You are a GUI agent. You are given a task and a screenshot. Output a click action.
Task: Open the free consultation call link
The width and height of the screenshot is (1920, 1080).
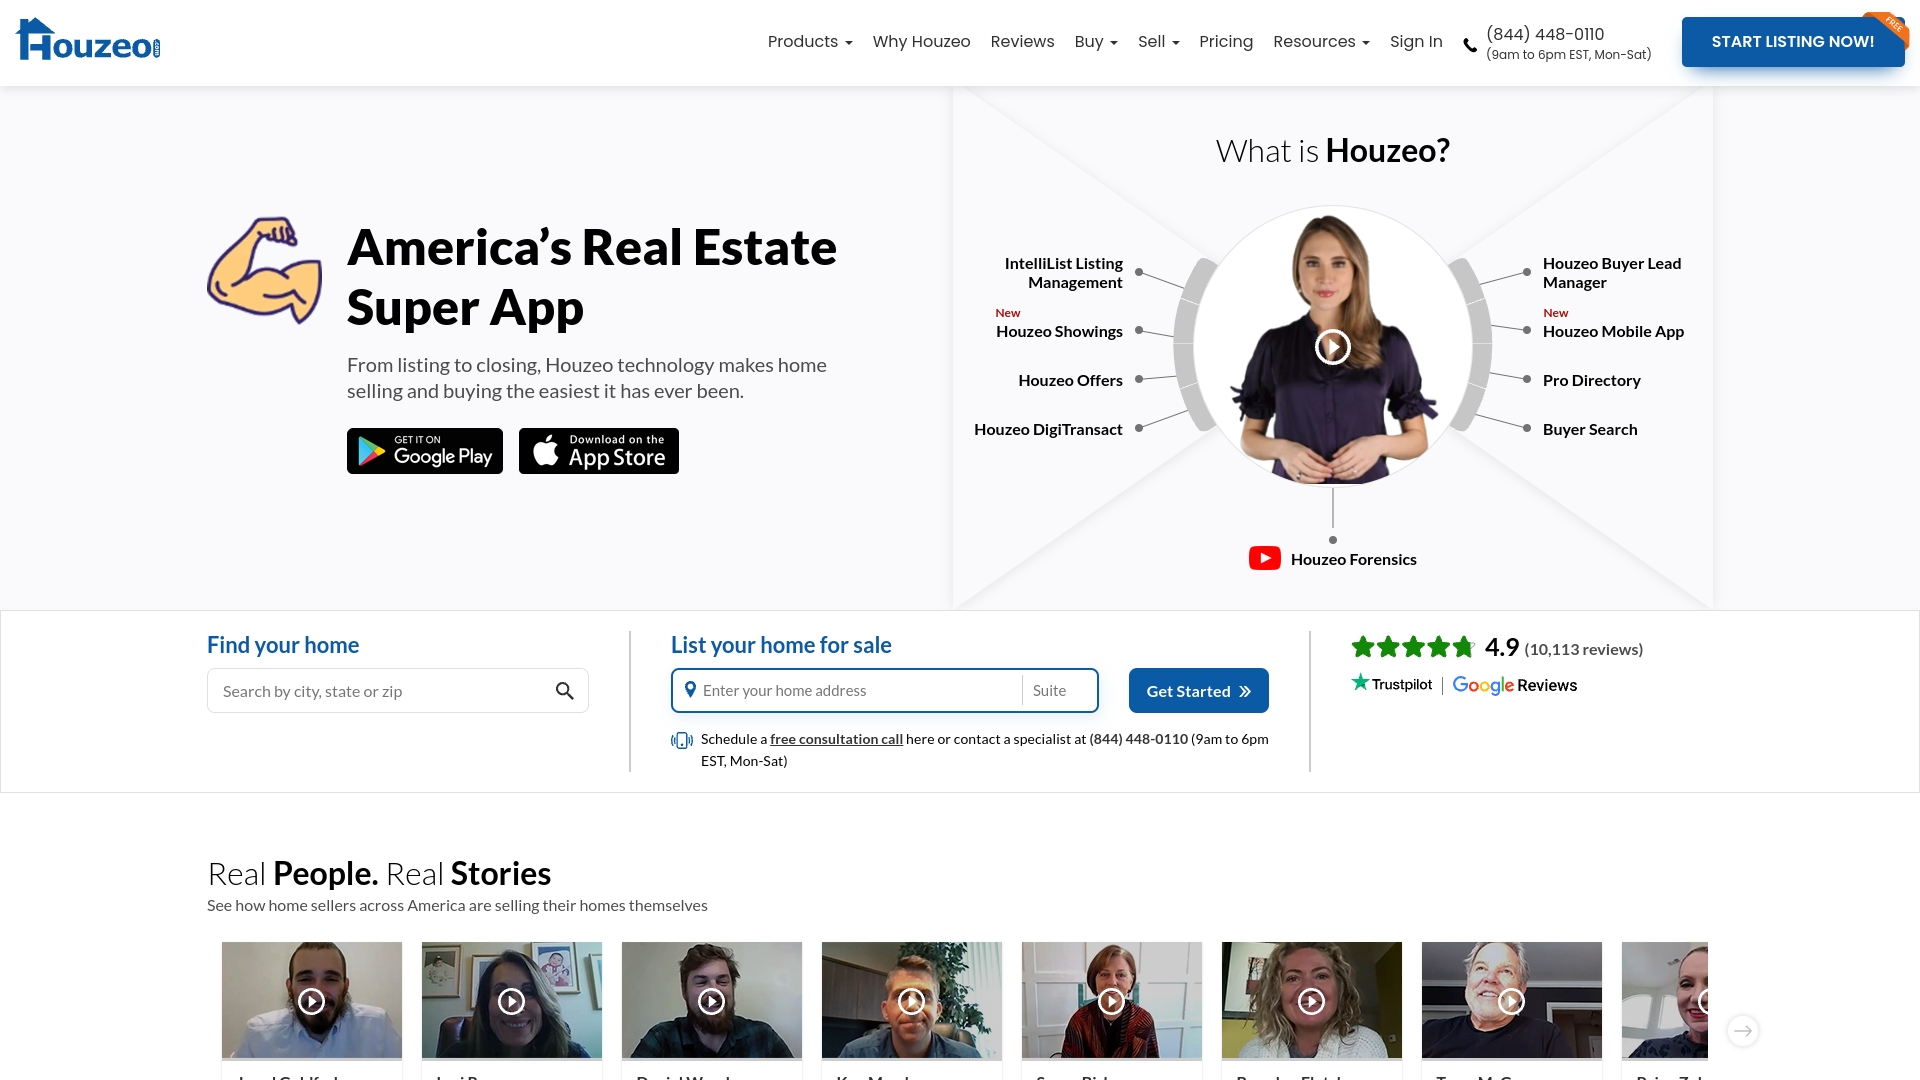click(x=836, y=740)
